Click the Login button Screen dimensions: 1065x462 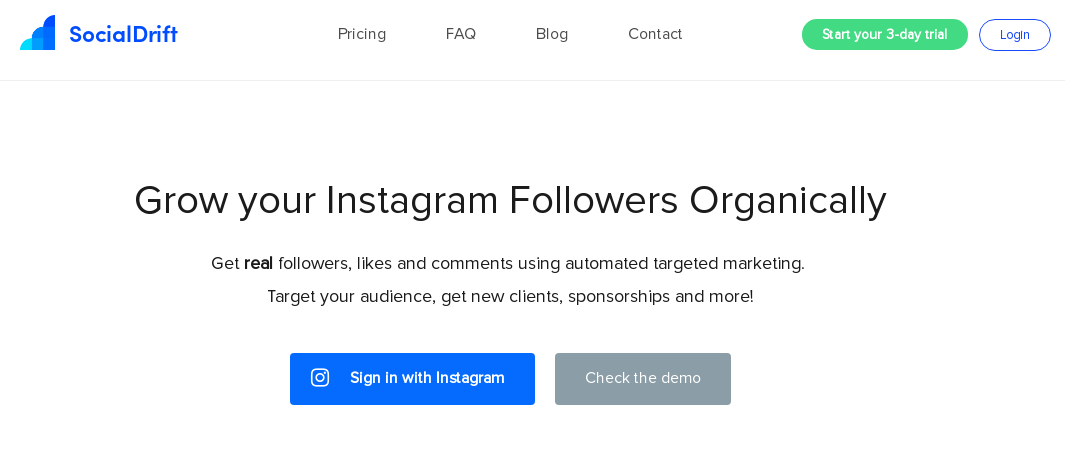click(x=1015, y=35)
